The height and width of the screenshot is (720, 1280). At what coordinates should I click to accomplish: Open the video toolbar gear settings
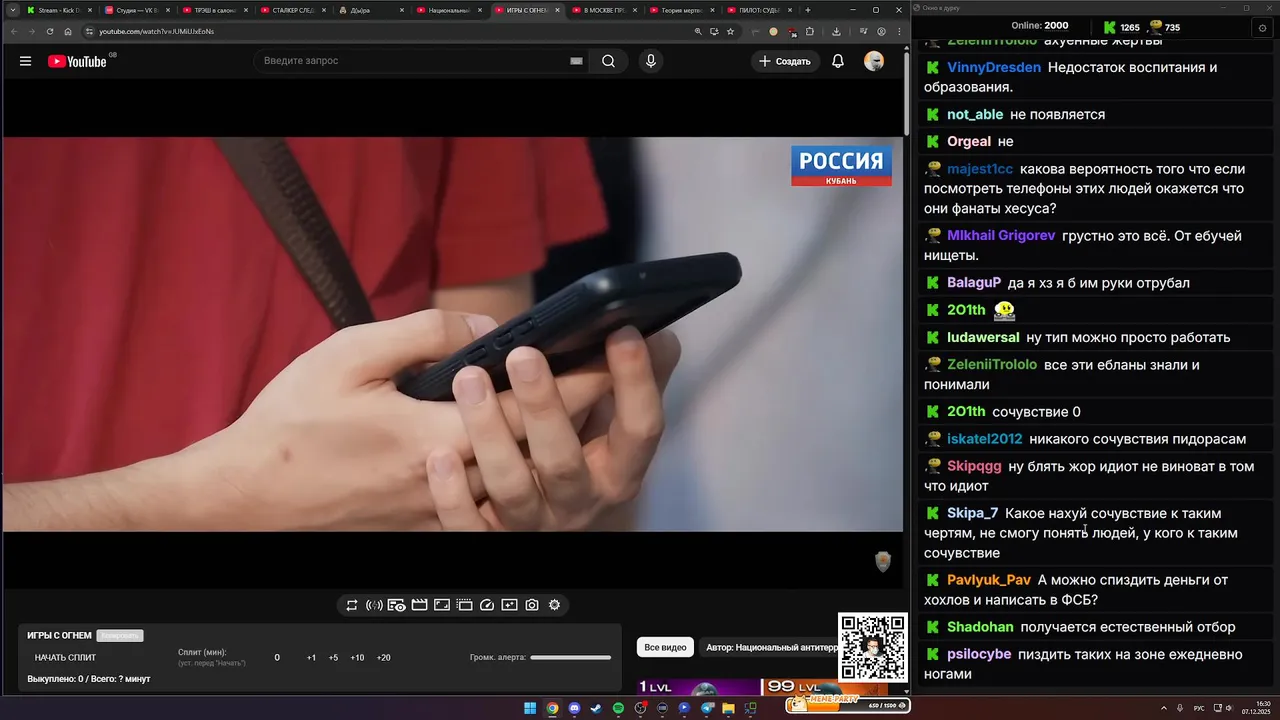point(554,605)
